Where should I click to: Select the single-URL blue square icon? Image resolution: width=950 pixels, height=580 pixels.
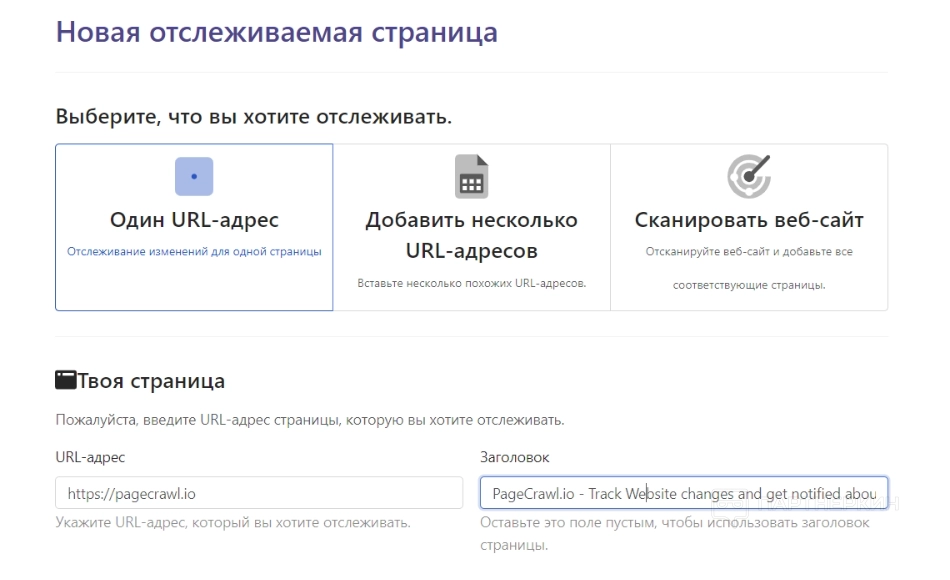coord(194,176)
